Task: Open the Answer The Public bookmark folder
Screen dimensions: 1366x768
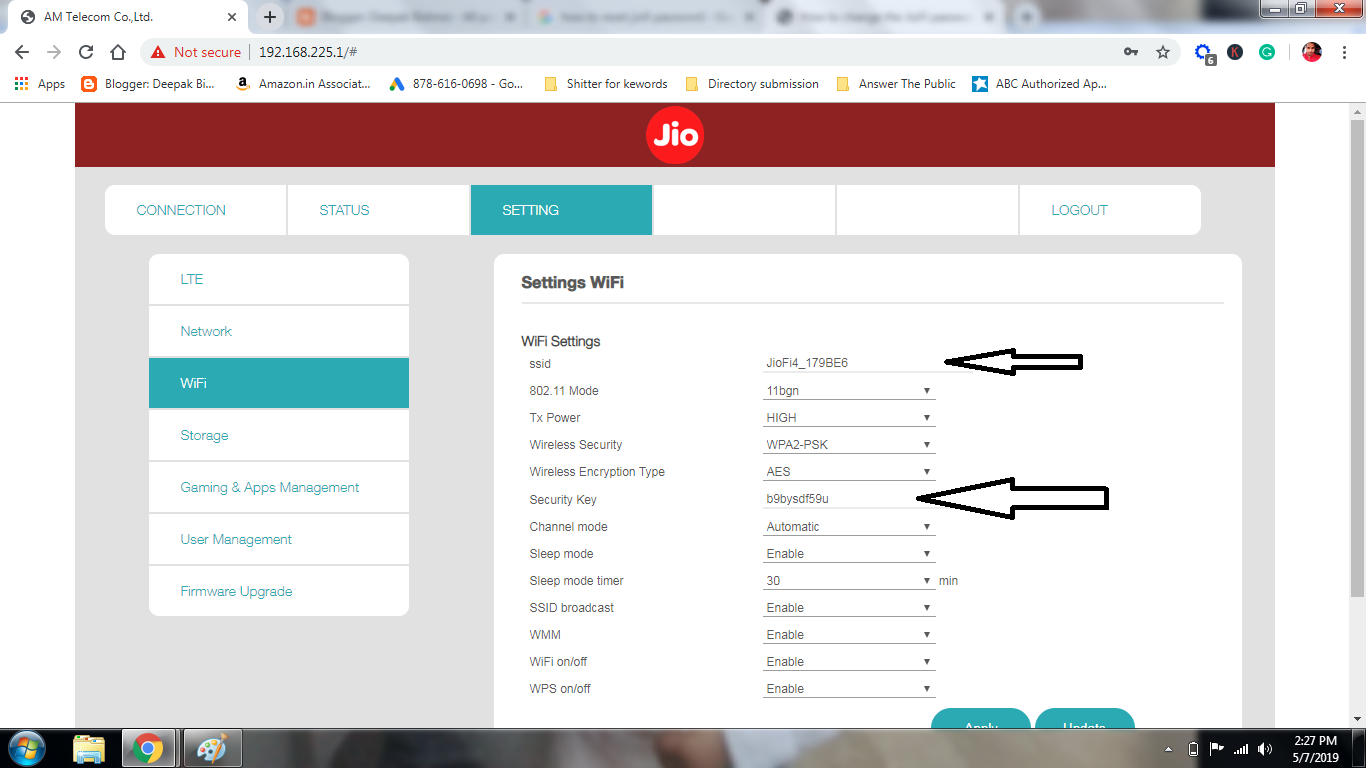Action: [896, 84]
